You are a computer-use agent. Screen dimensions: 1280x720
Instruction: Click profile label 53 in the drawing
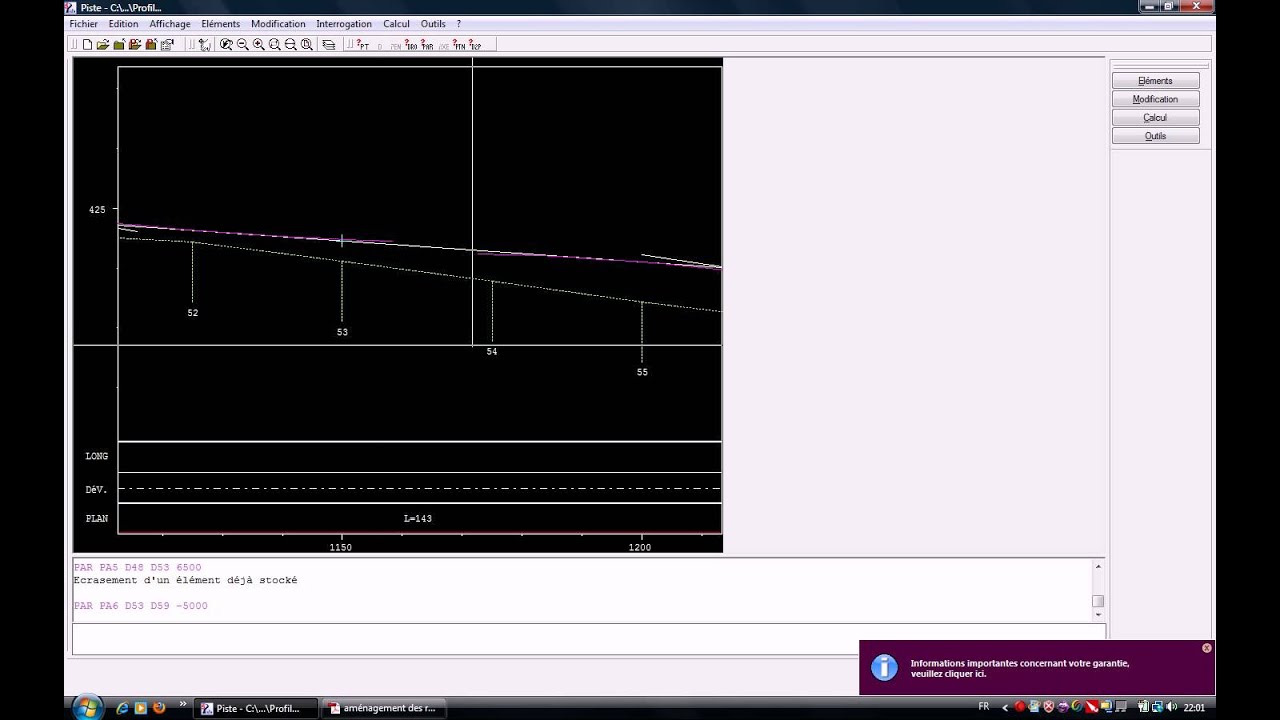point(342,332)
